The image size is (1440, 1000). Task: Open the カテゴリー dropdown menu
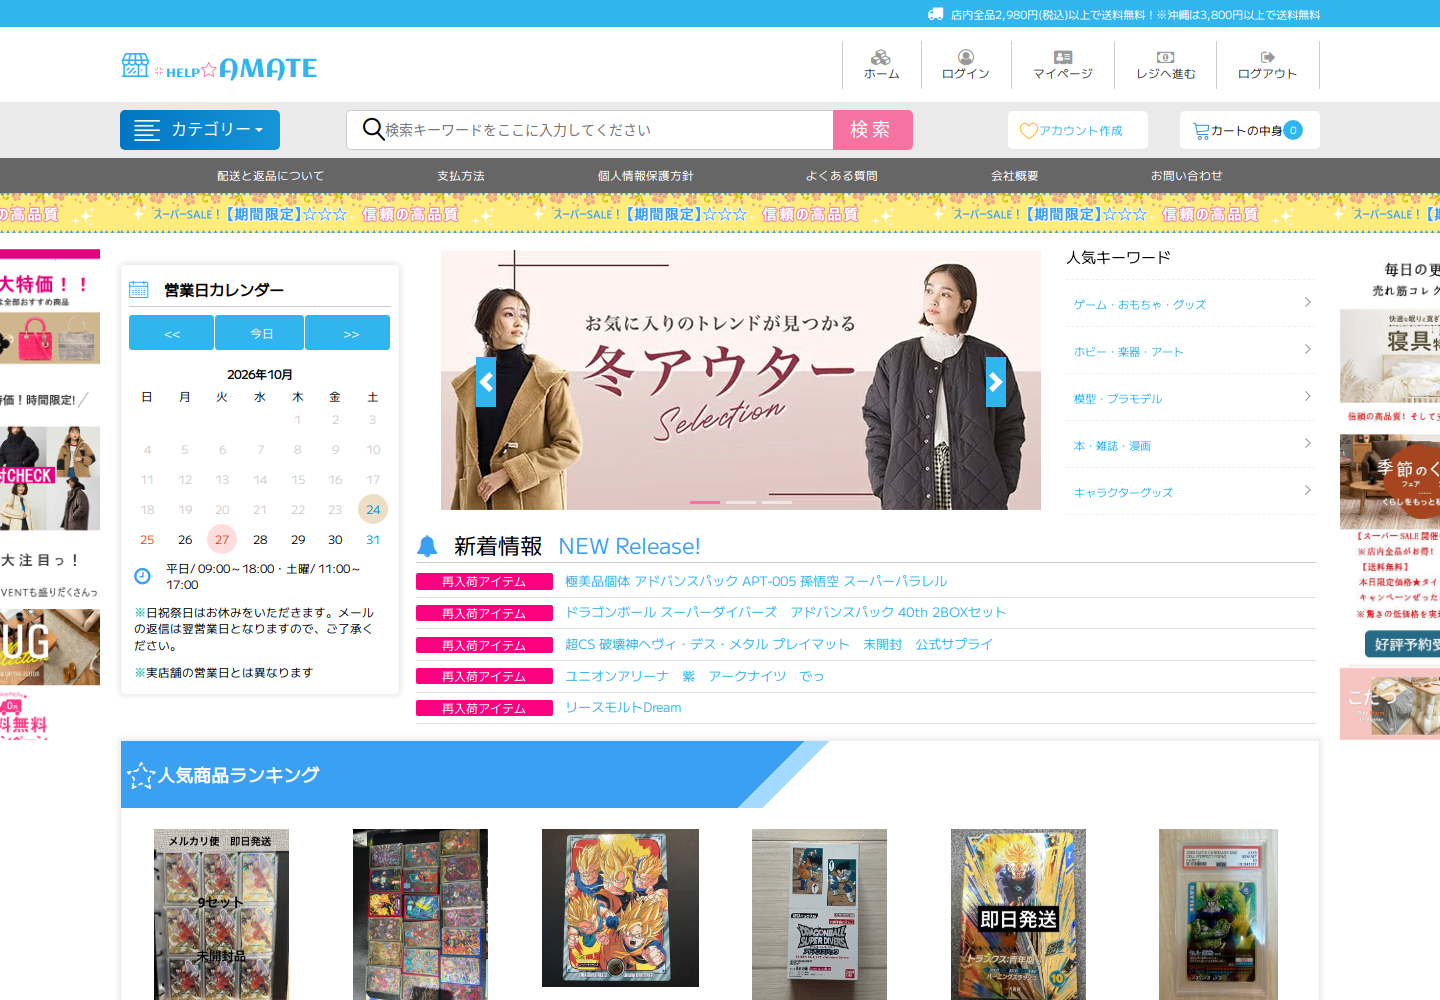[200, 130]
